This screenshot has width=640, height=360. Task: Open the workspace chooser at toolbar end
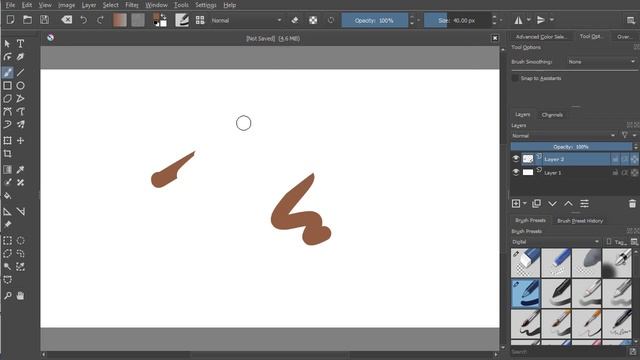click(631, 20)
